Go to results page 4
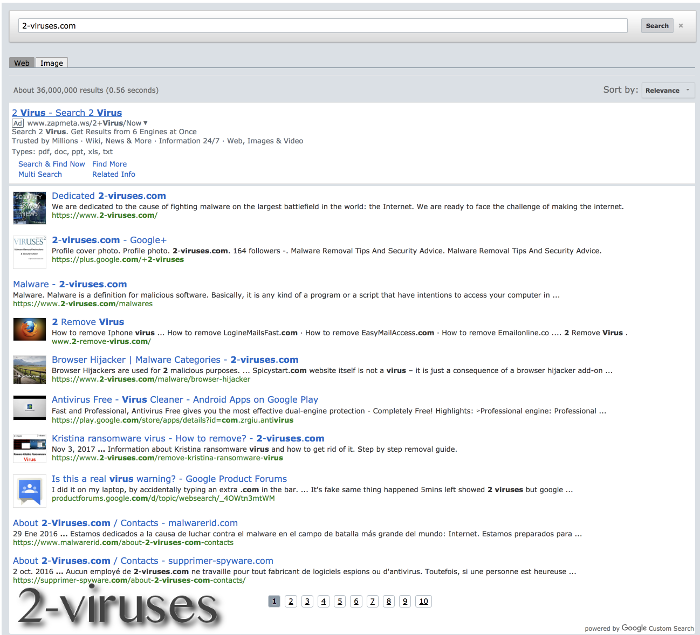700x635 pixels. point(323,602)
